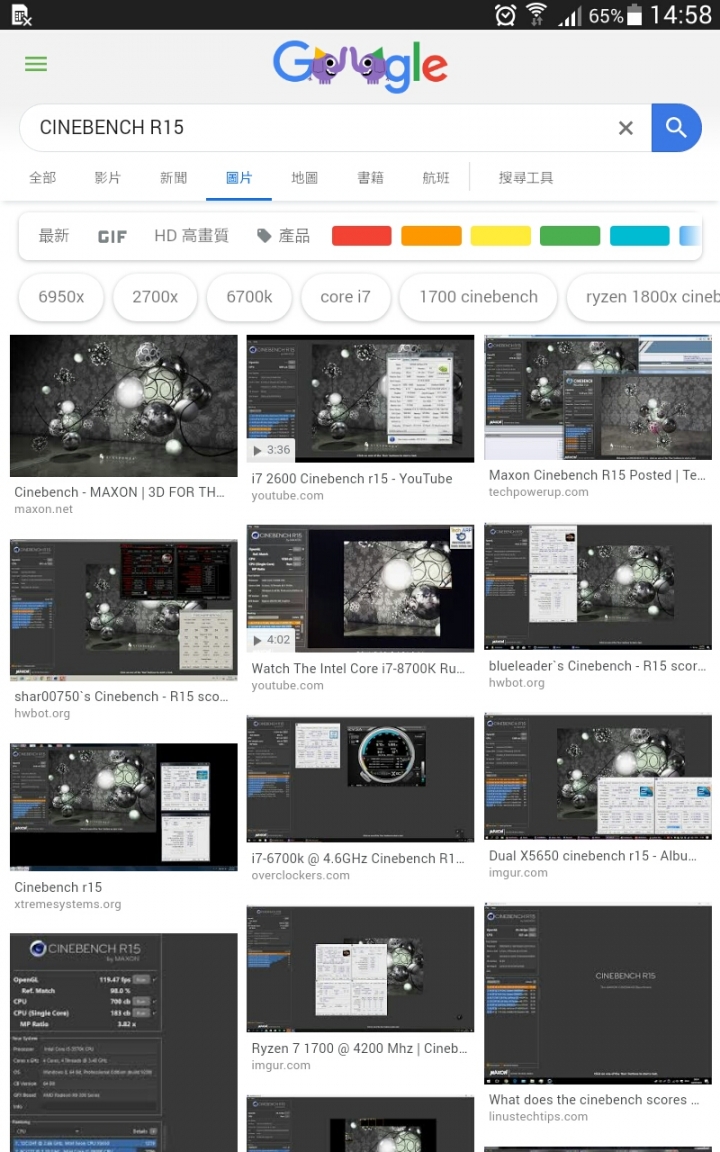Tap the core i7 suggestion chip
The image size is (720, 1152).
click(x=345, y=297)
